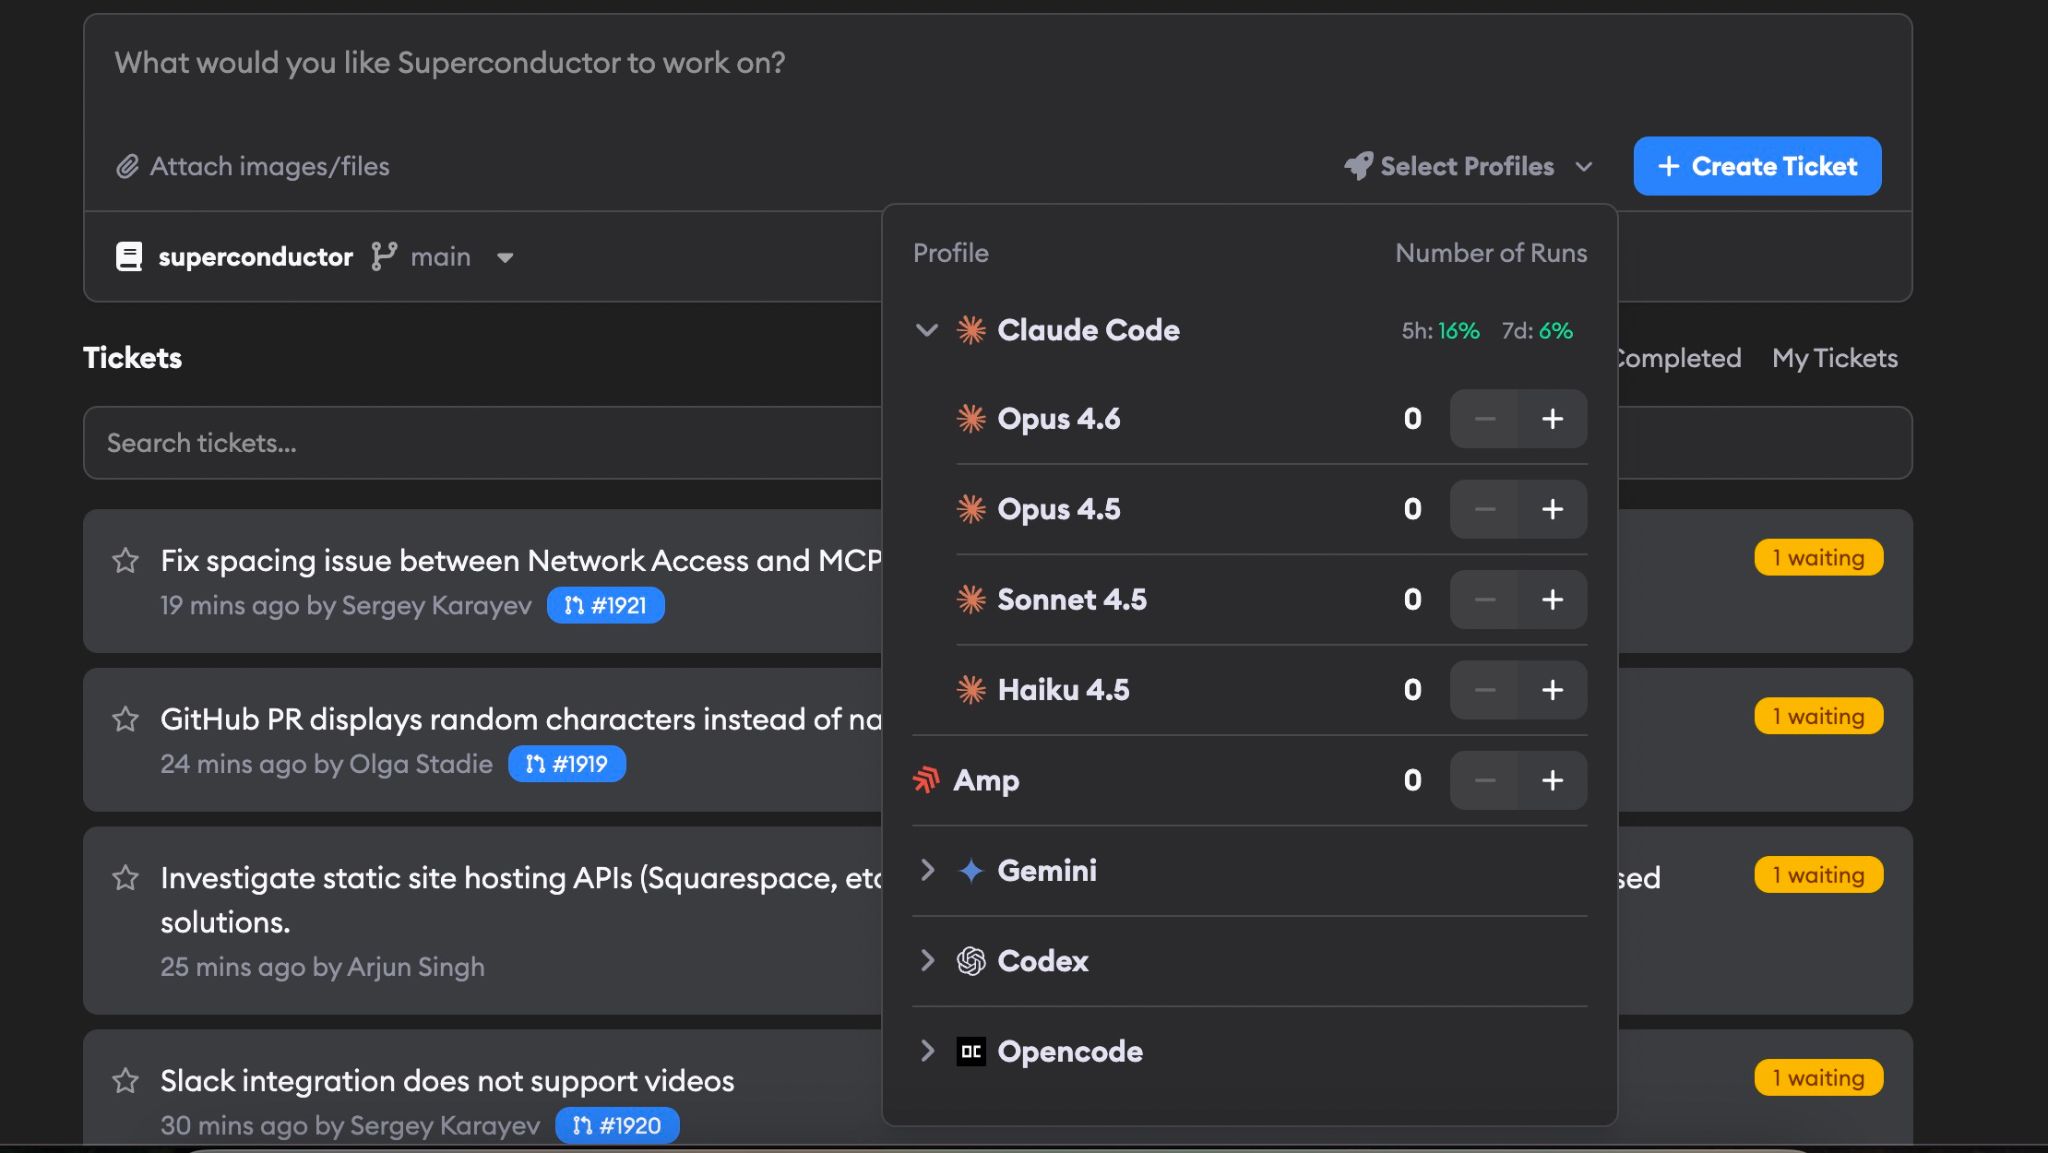Increase Sonnet 4.5 run count with plus

[x=1553, y=599]
